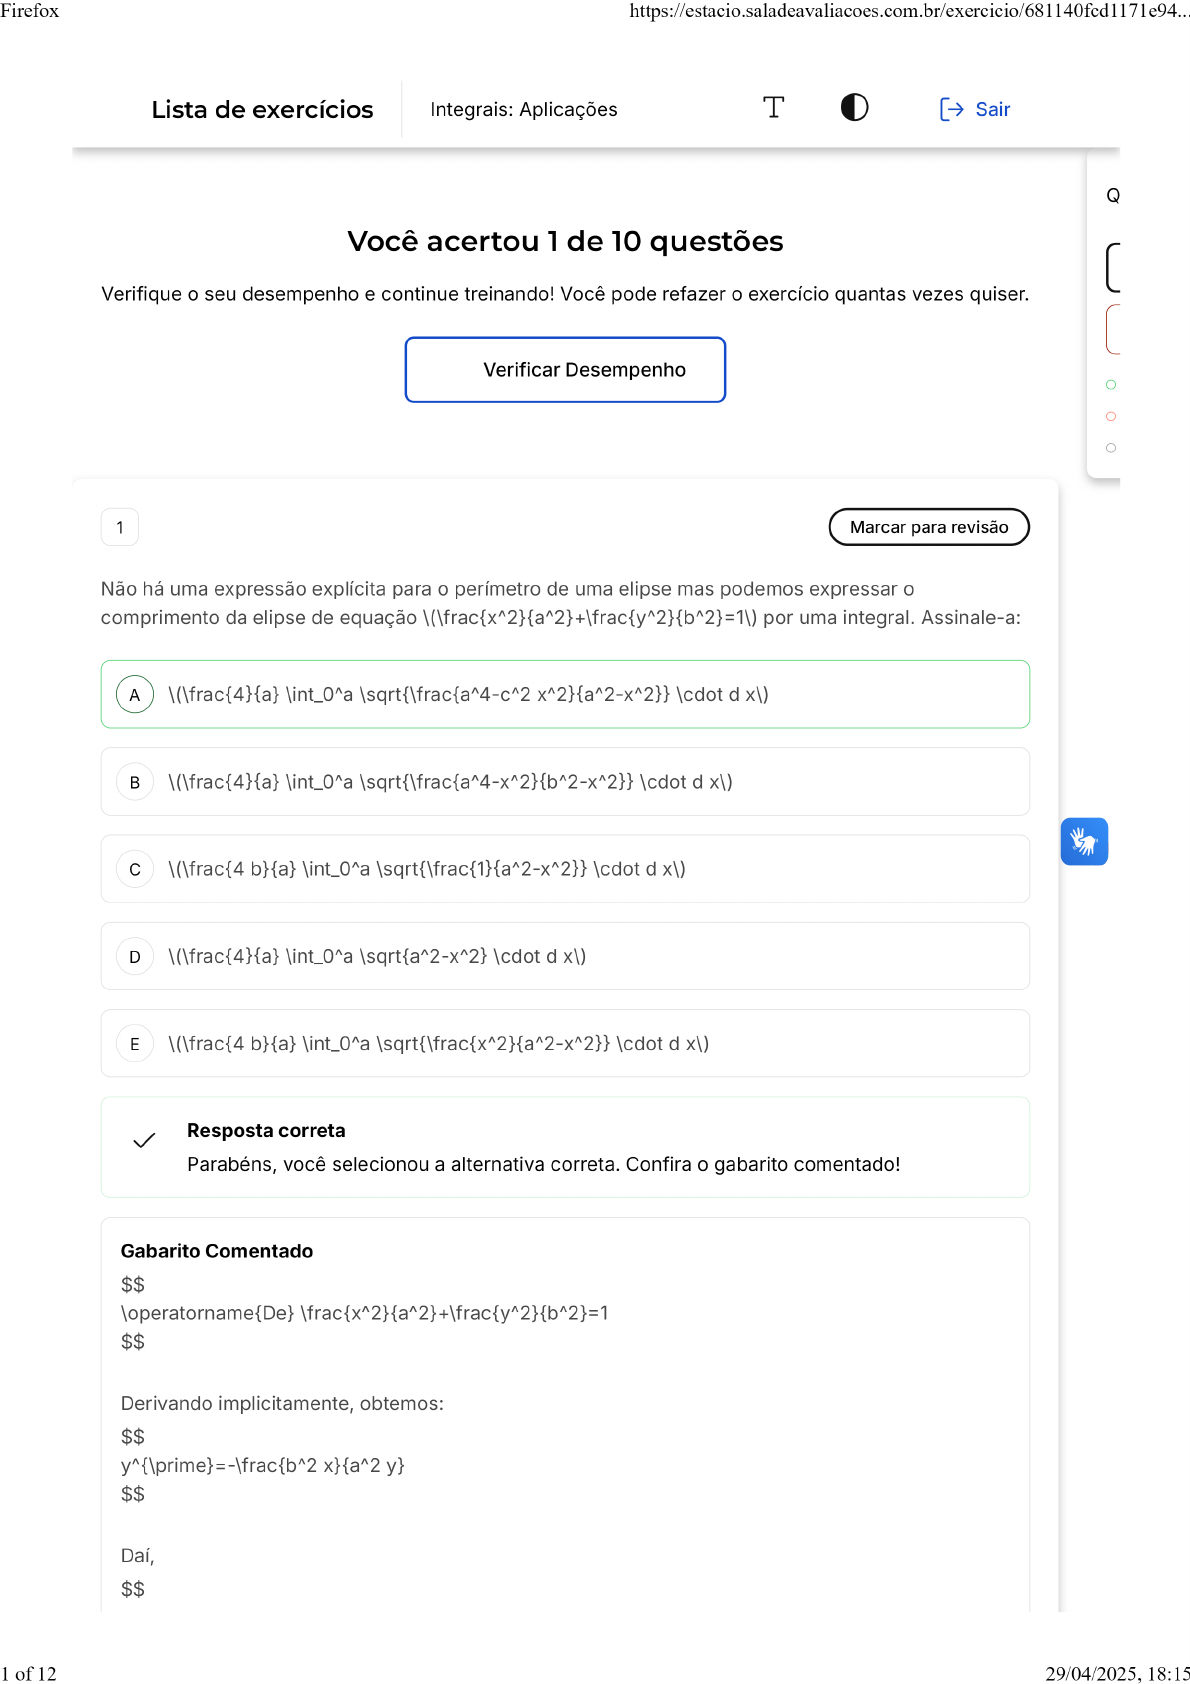
Task: Open the blue sign-language accessibility widget
Action: [x=1084, y=841]
